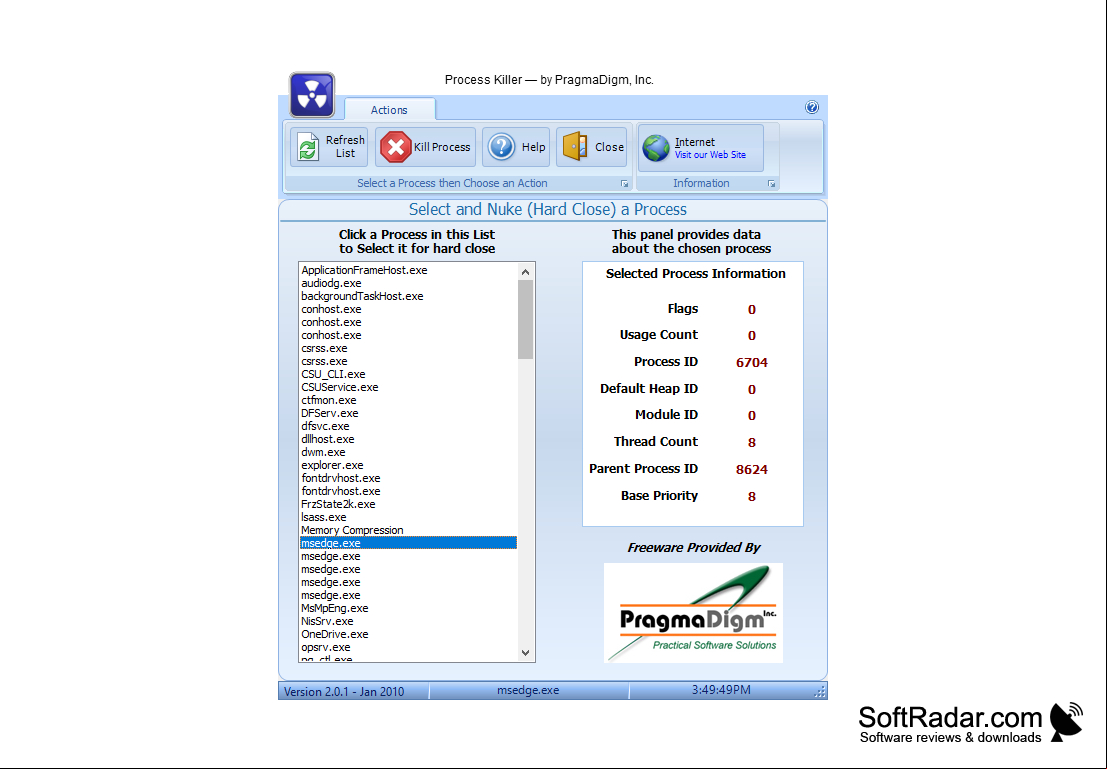The height and width of the screenshot is (769, 1107).
Task: Click the Kill Process button
Action: click(425, 147)
